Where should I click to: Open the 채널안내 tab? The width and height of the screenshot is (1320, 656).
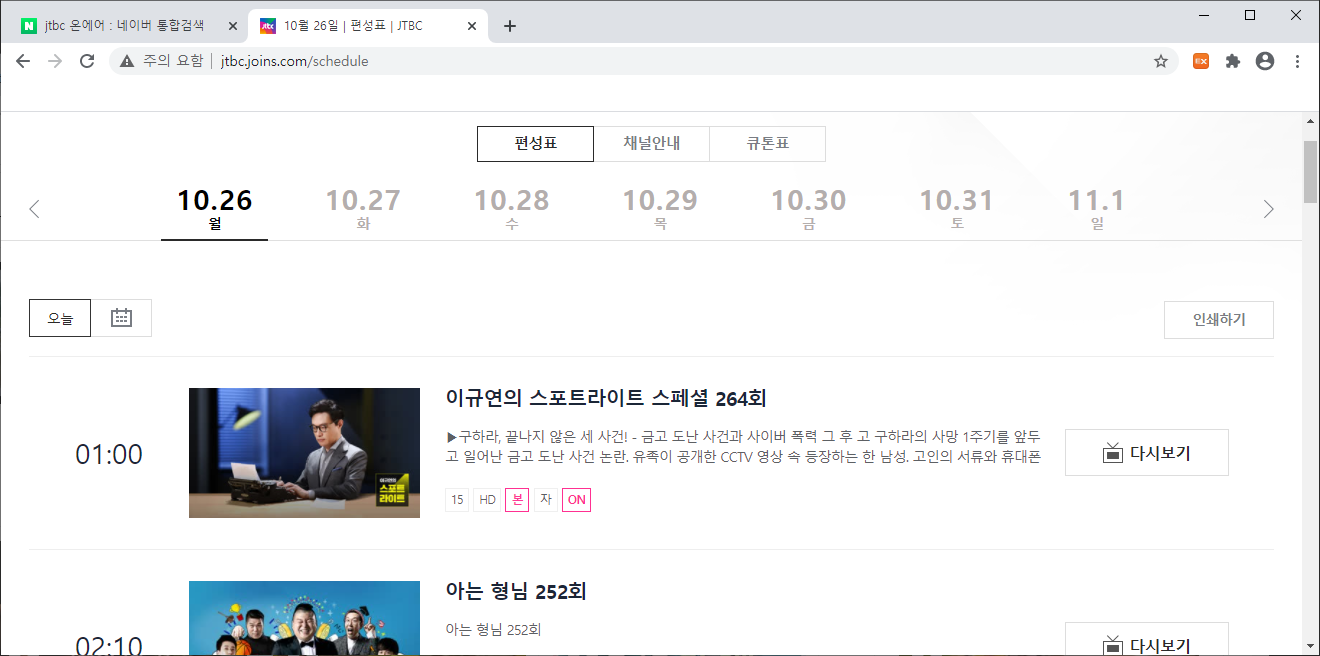coord(652,144)
